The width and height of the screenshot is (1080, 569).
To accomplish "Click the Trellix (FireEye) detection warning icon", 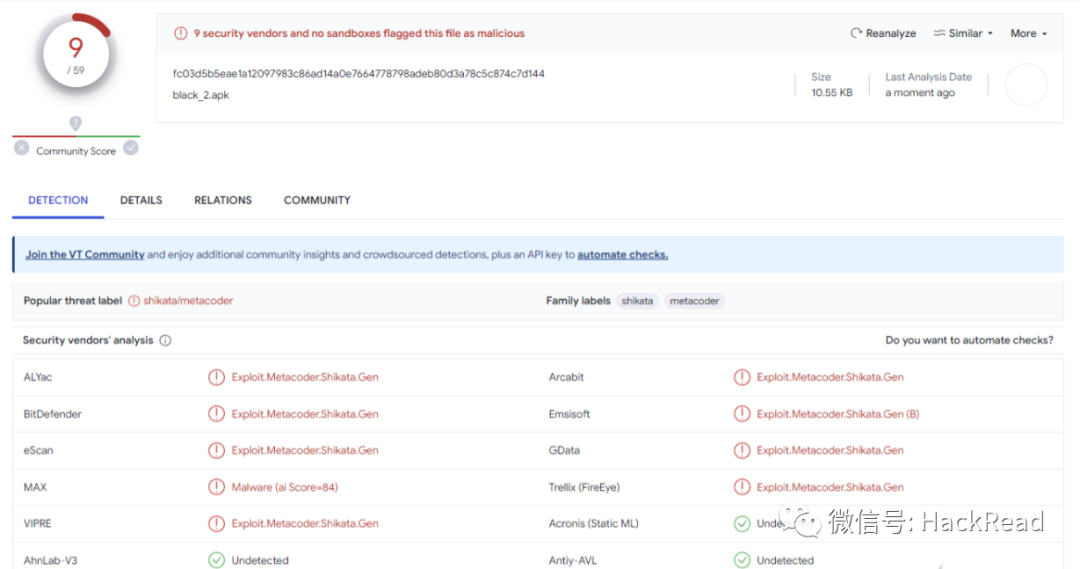I will point(742,487).
